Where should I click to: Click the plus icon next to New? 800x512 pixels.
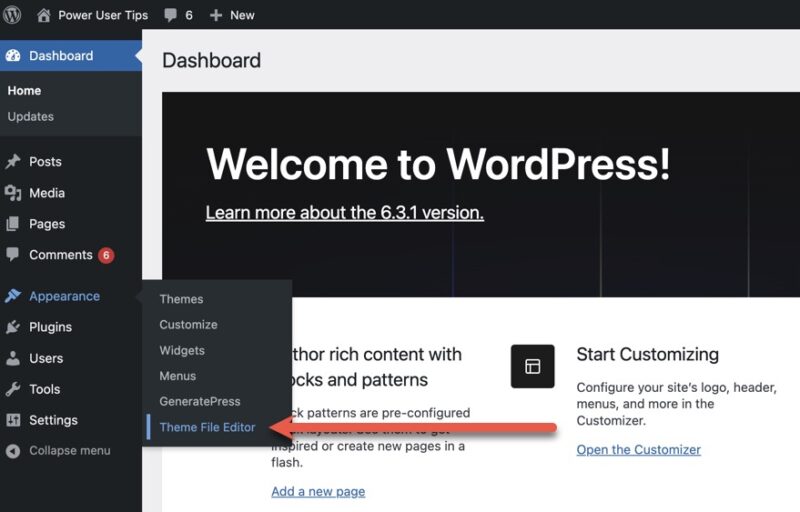tap(216, 15)
